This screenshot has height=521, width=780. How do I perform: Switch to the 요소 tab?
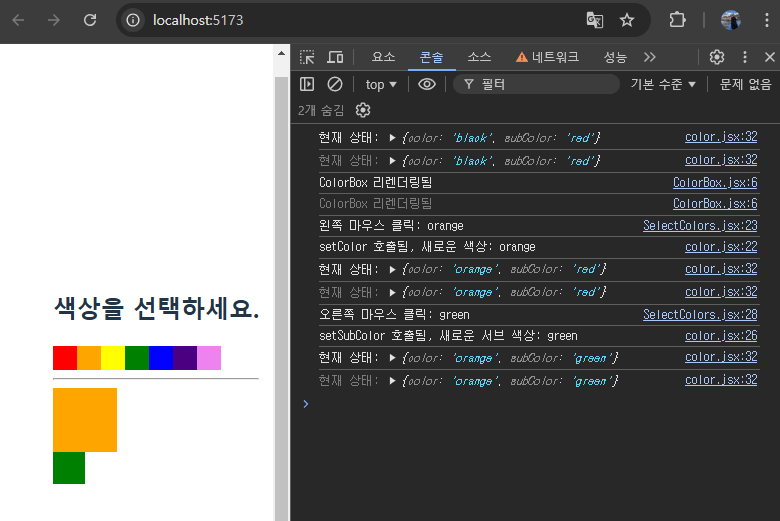[384, 57]
